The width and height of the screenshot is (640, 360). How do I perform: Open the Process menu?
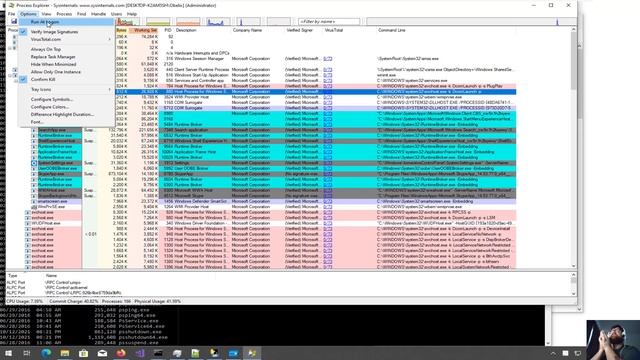(64, 14)
